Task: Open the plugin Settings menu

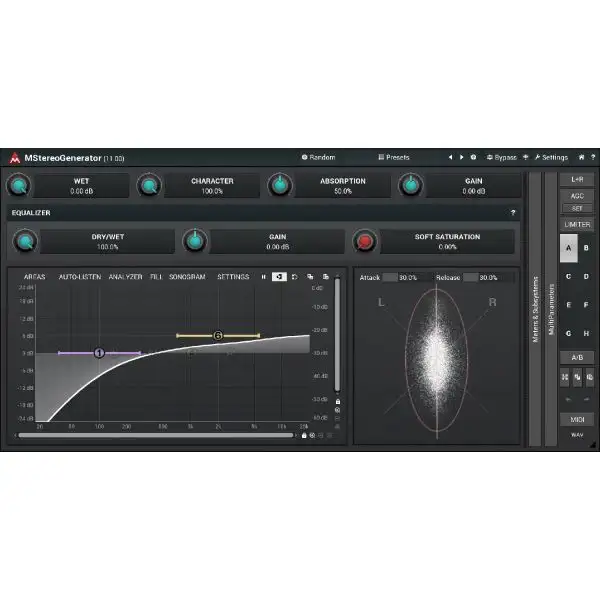Action: point(551,157)
